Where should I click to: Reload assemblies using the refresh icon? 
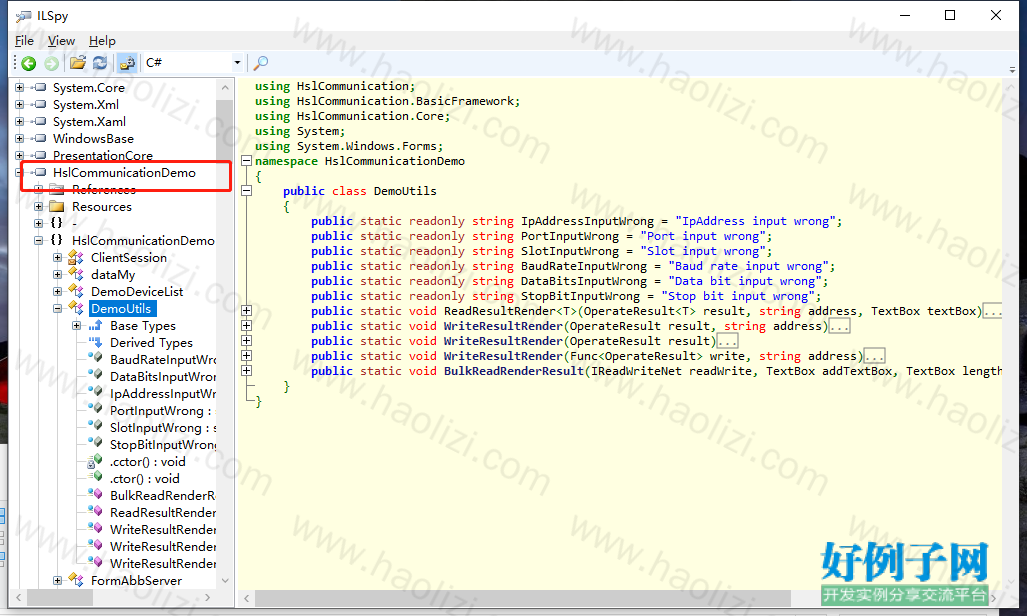click(x=100, y=63)
